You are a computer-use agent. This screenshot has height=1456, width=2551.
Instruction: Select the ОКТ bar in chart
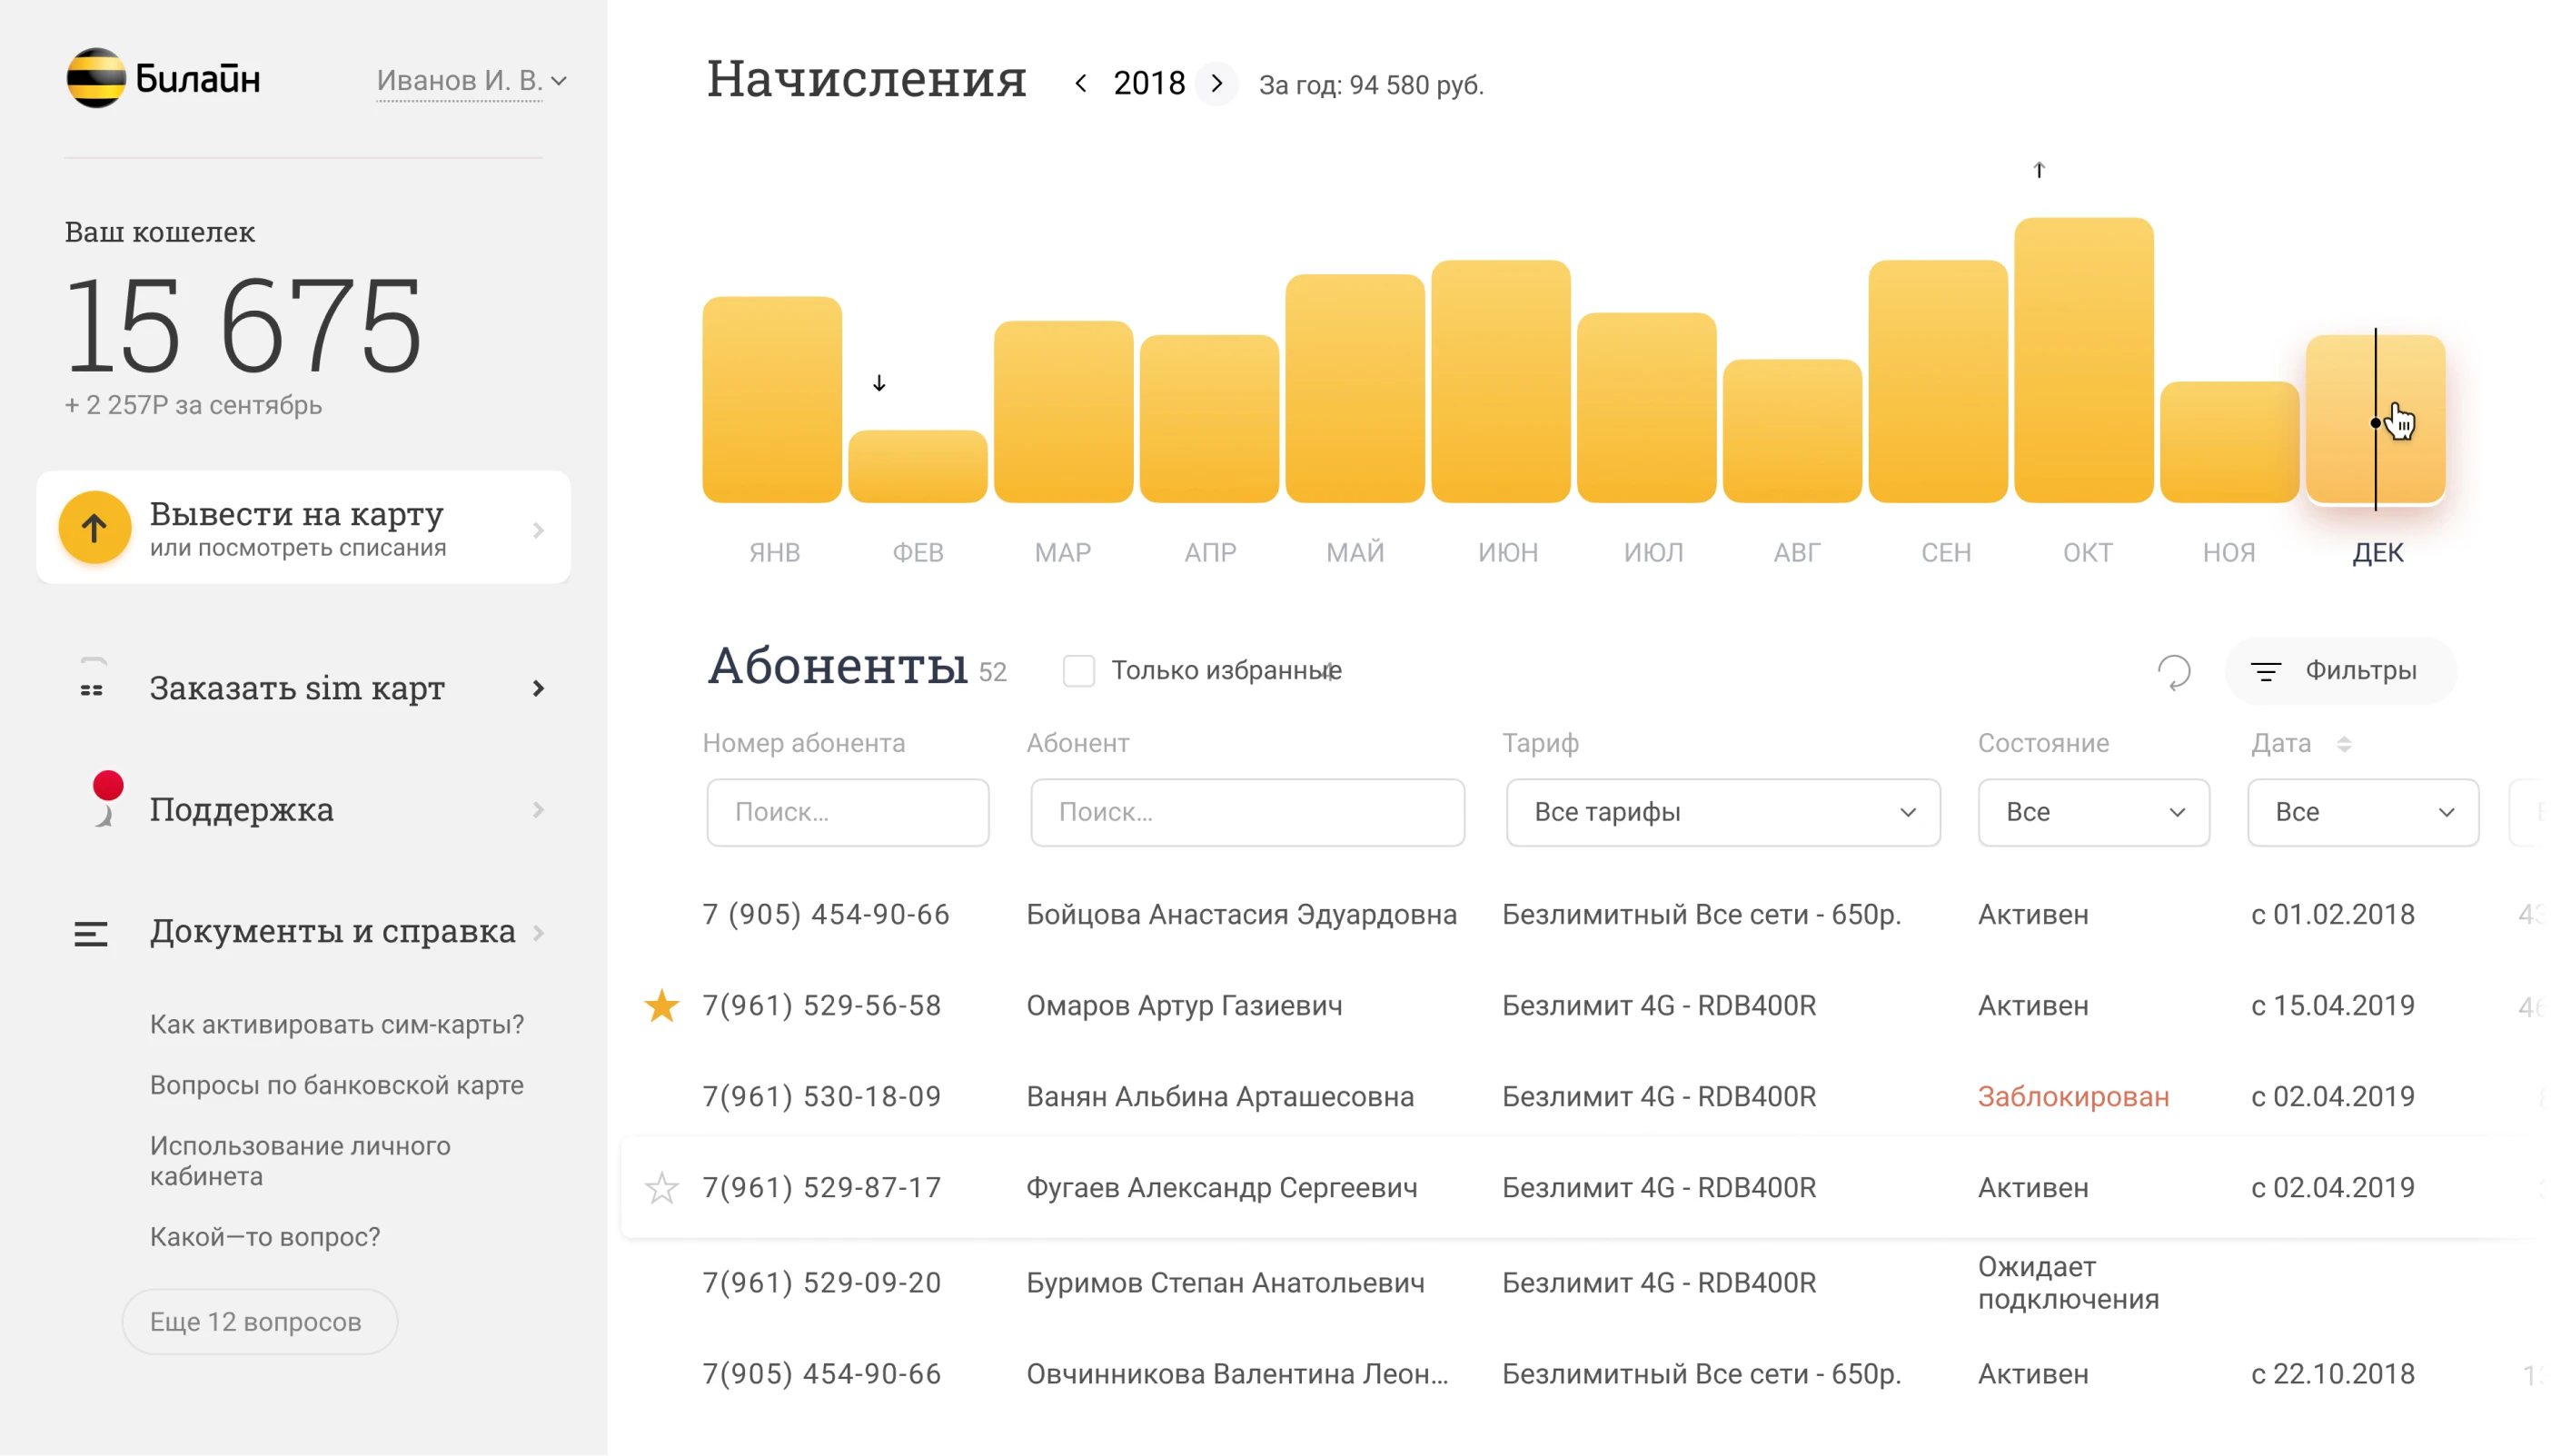pyautogui.click(x=2084, y=359)
